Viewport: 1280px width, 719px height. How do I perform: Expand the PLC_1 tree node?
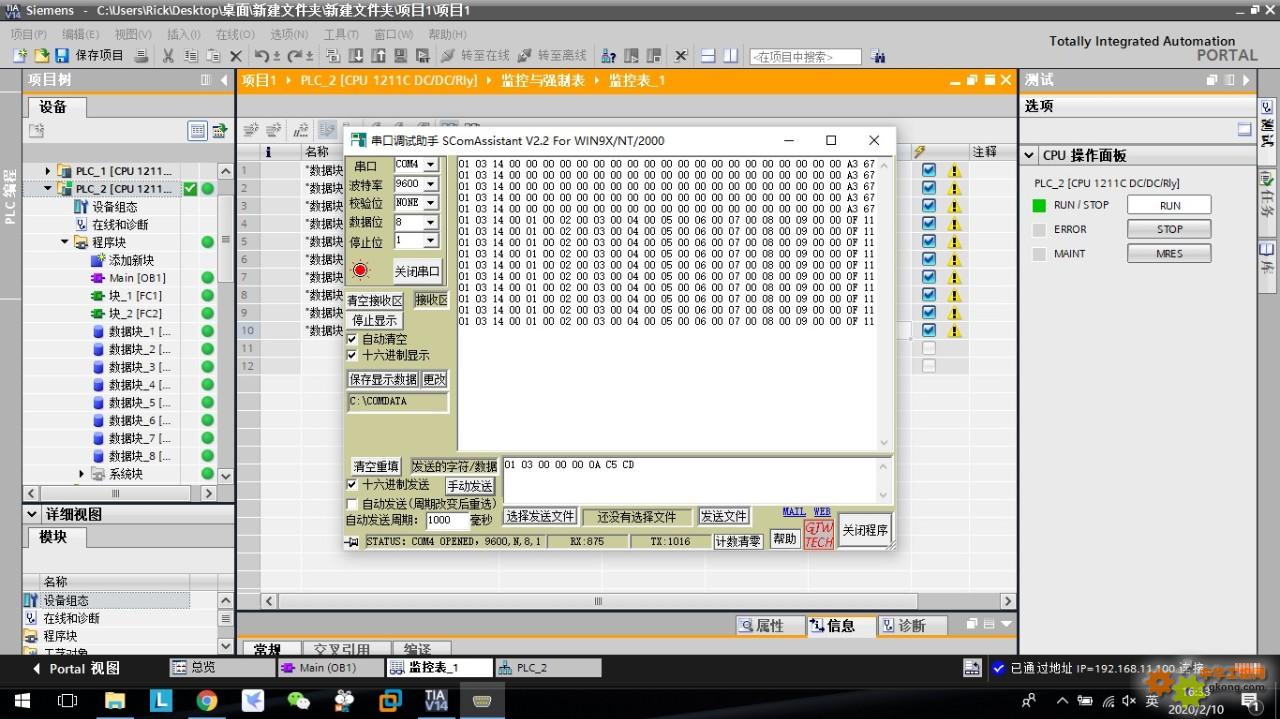point(48,171)
